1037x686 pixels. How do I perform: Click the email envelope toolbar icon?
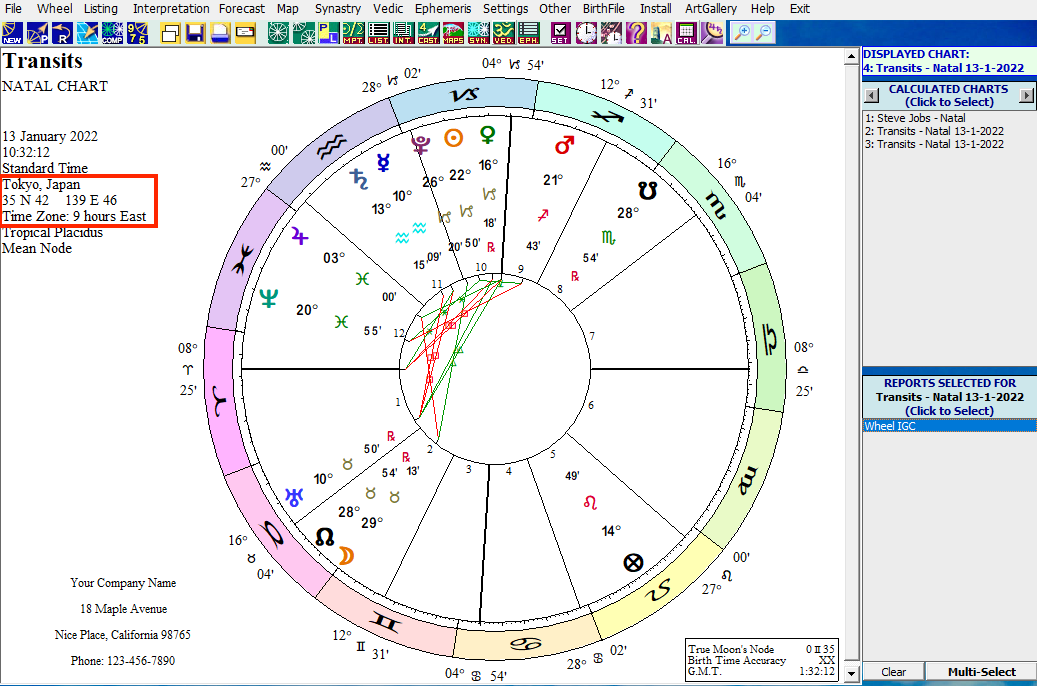(245, 33)
